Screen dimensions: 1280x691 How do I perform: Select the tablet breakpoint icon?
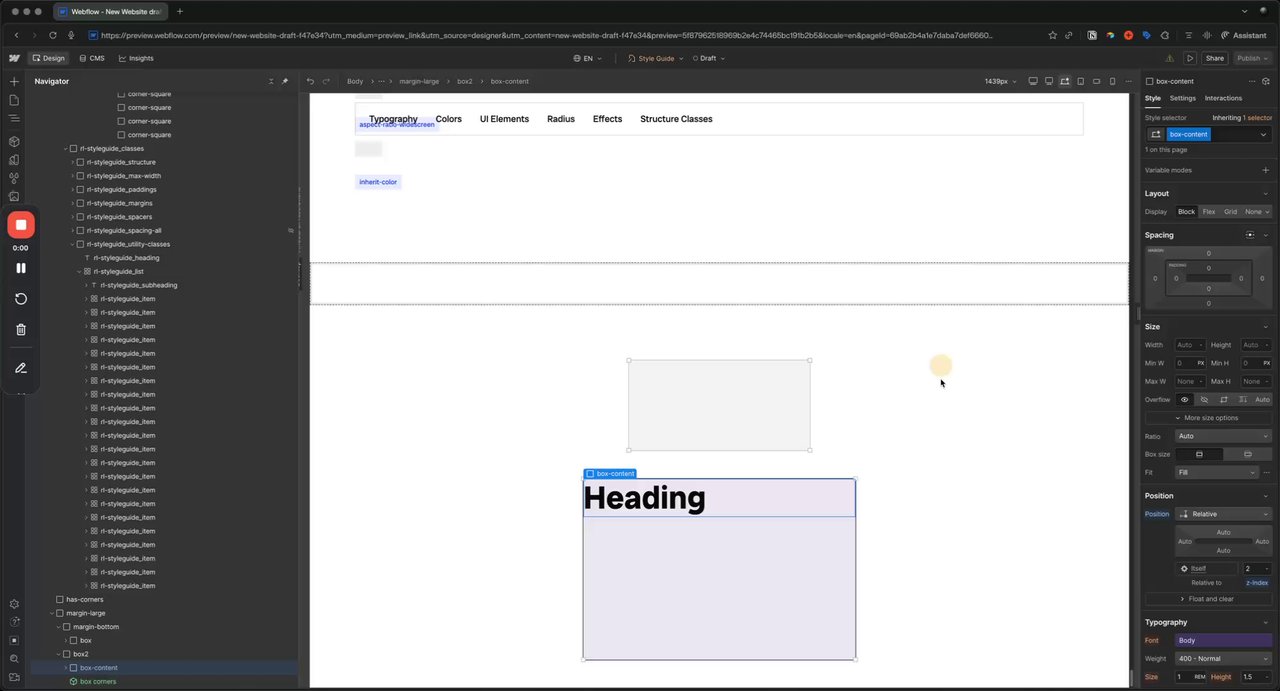coord(1081,81)
